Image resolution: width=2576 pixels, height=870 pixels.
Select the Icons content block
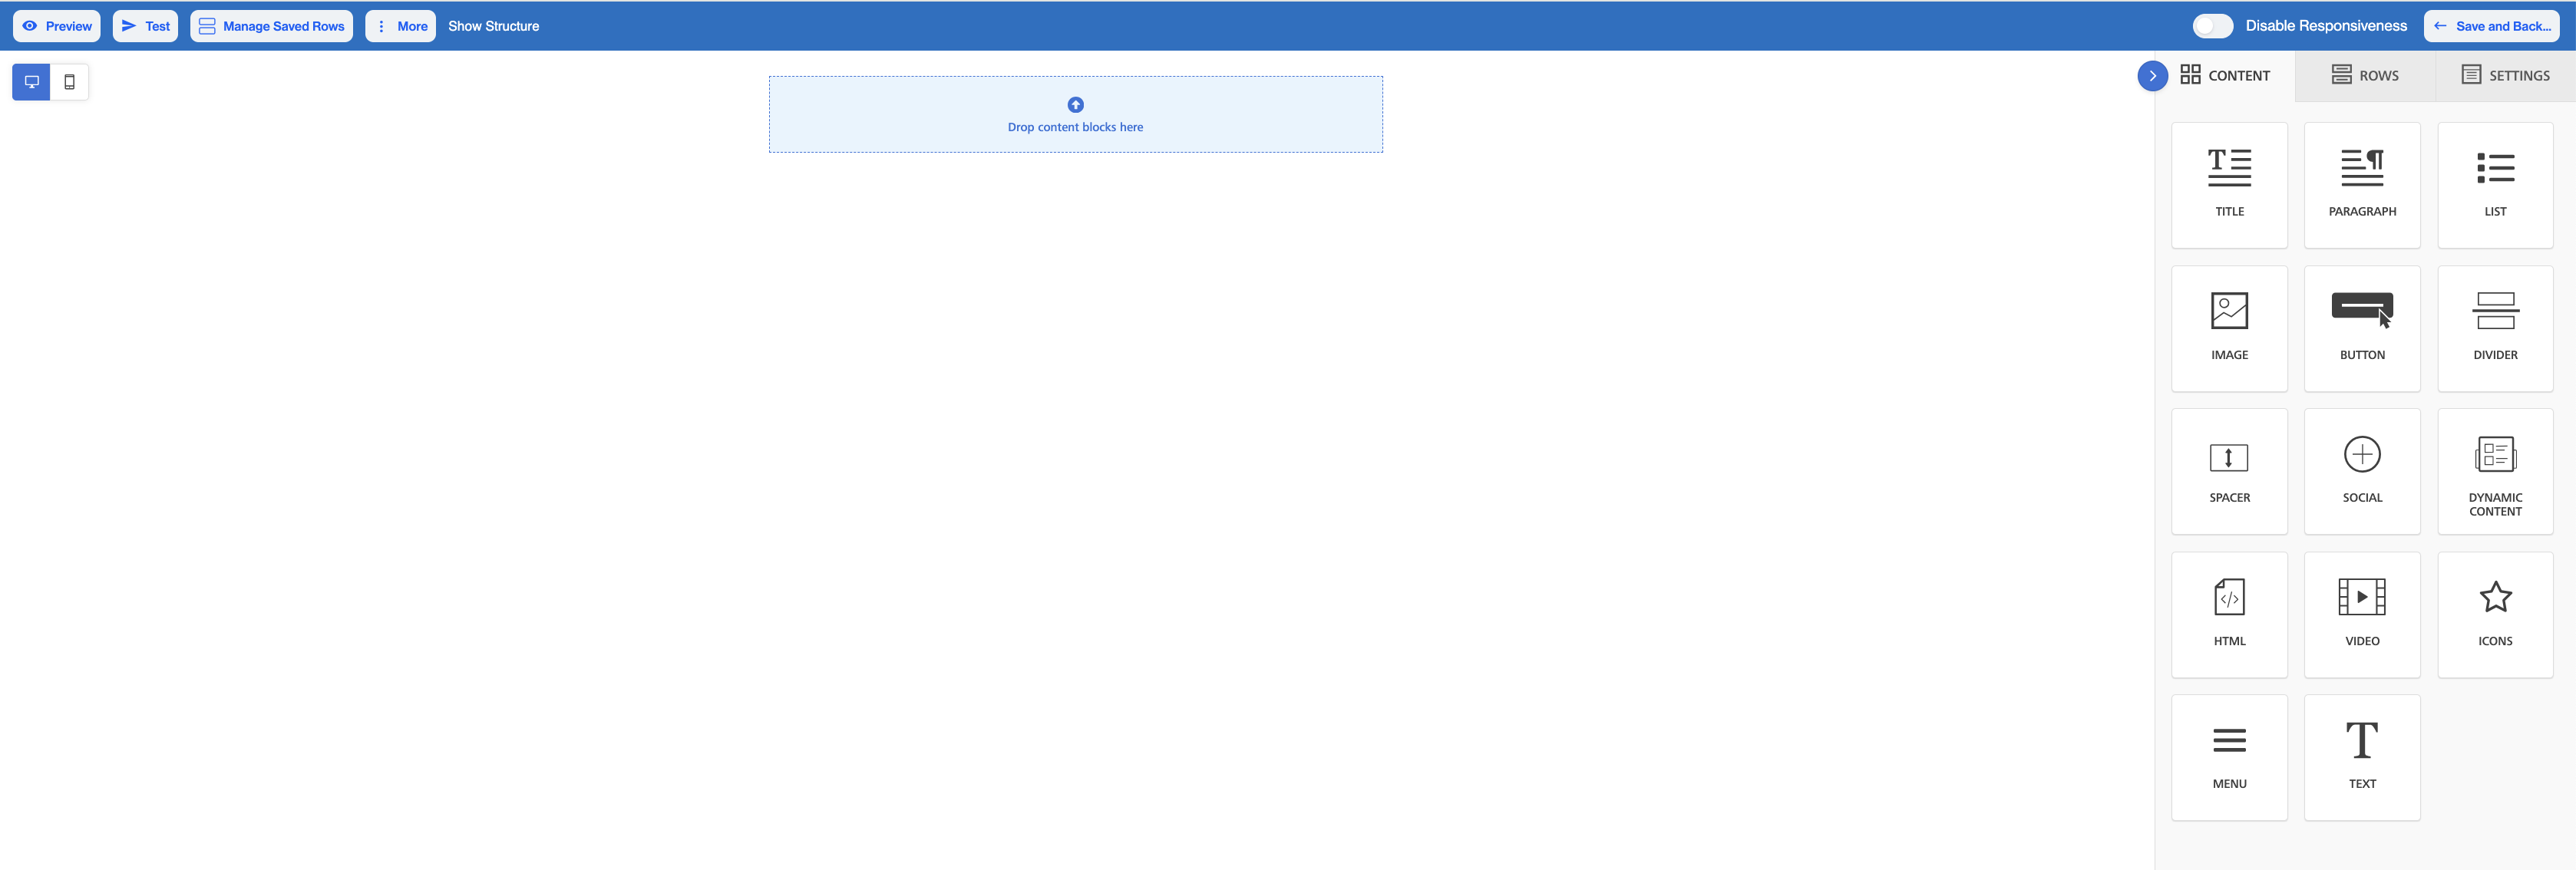coord(2495,615)
